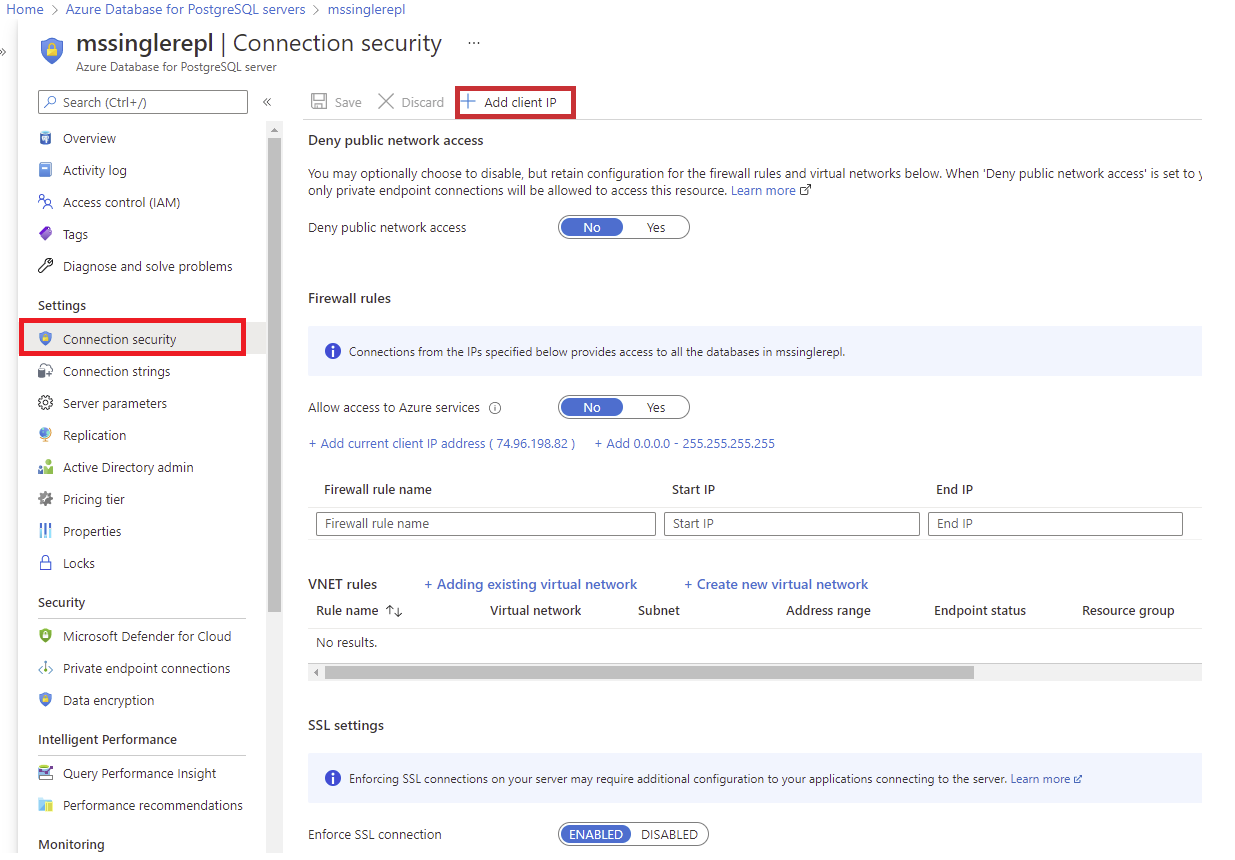The width and height of the screenshot is (1235, 860).
Task: Set Allow access to Azure services to No
Action: (x=592, y=407)
